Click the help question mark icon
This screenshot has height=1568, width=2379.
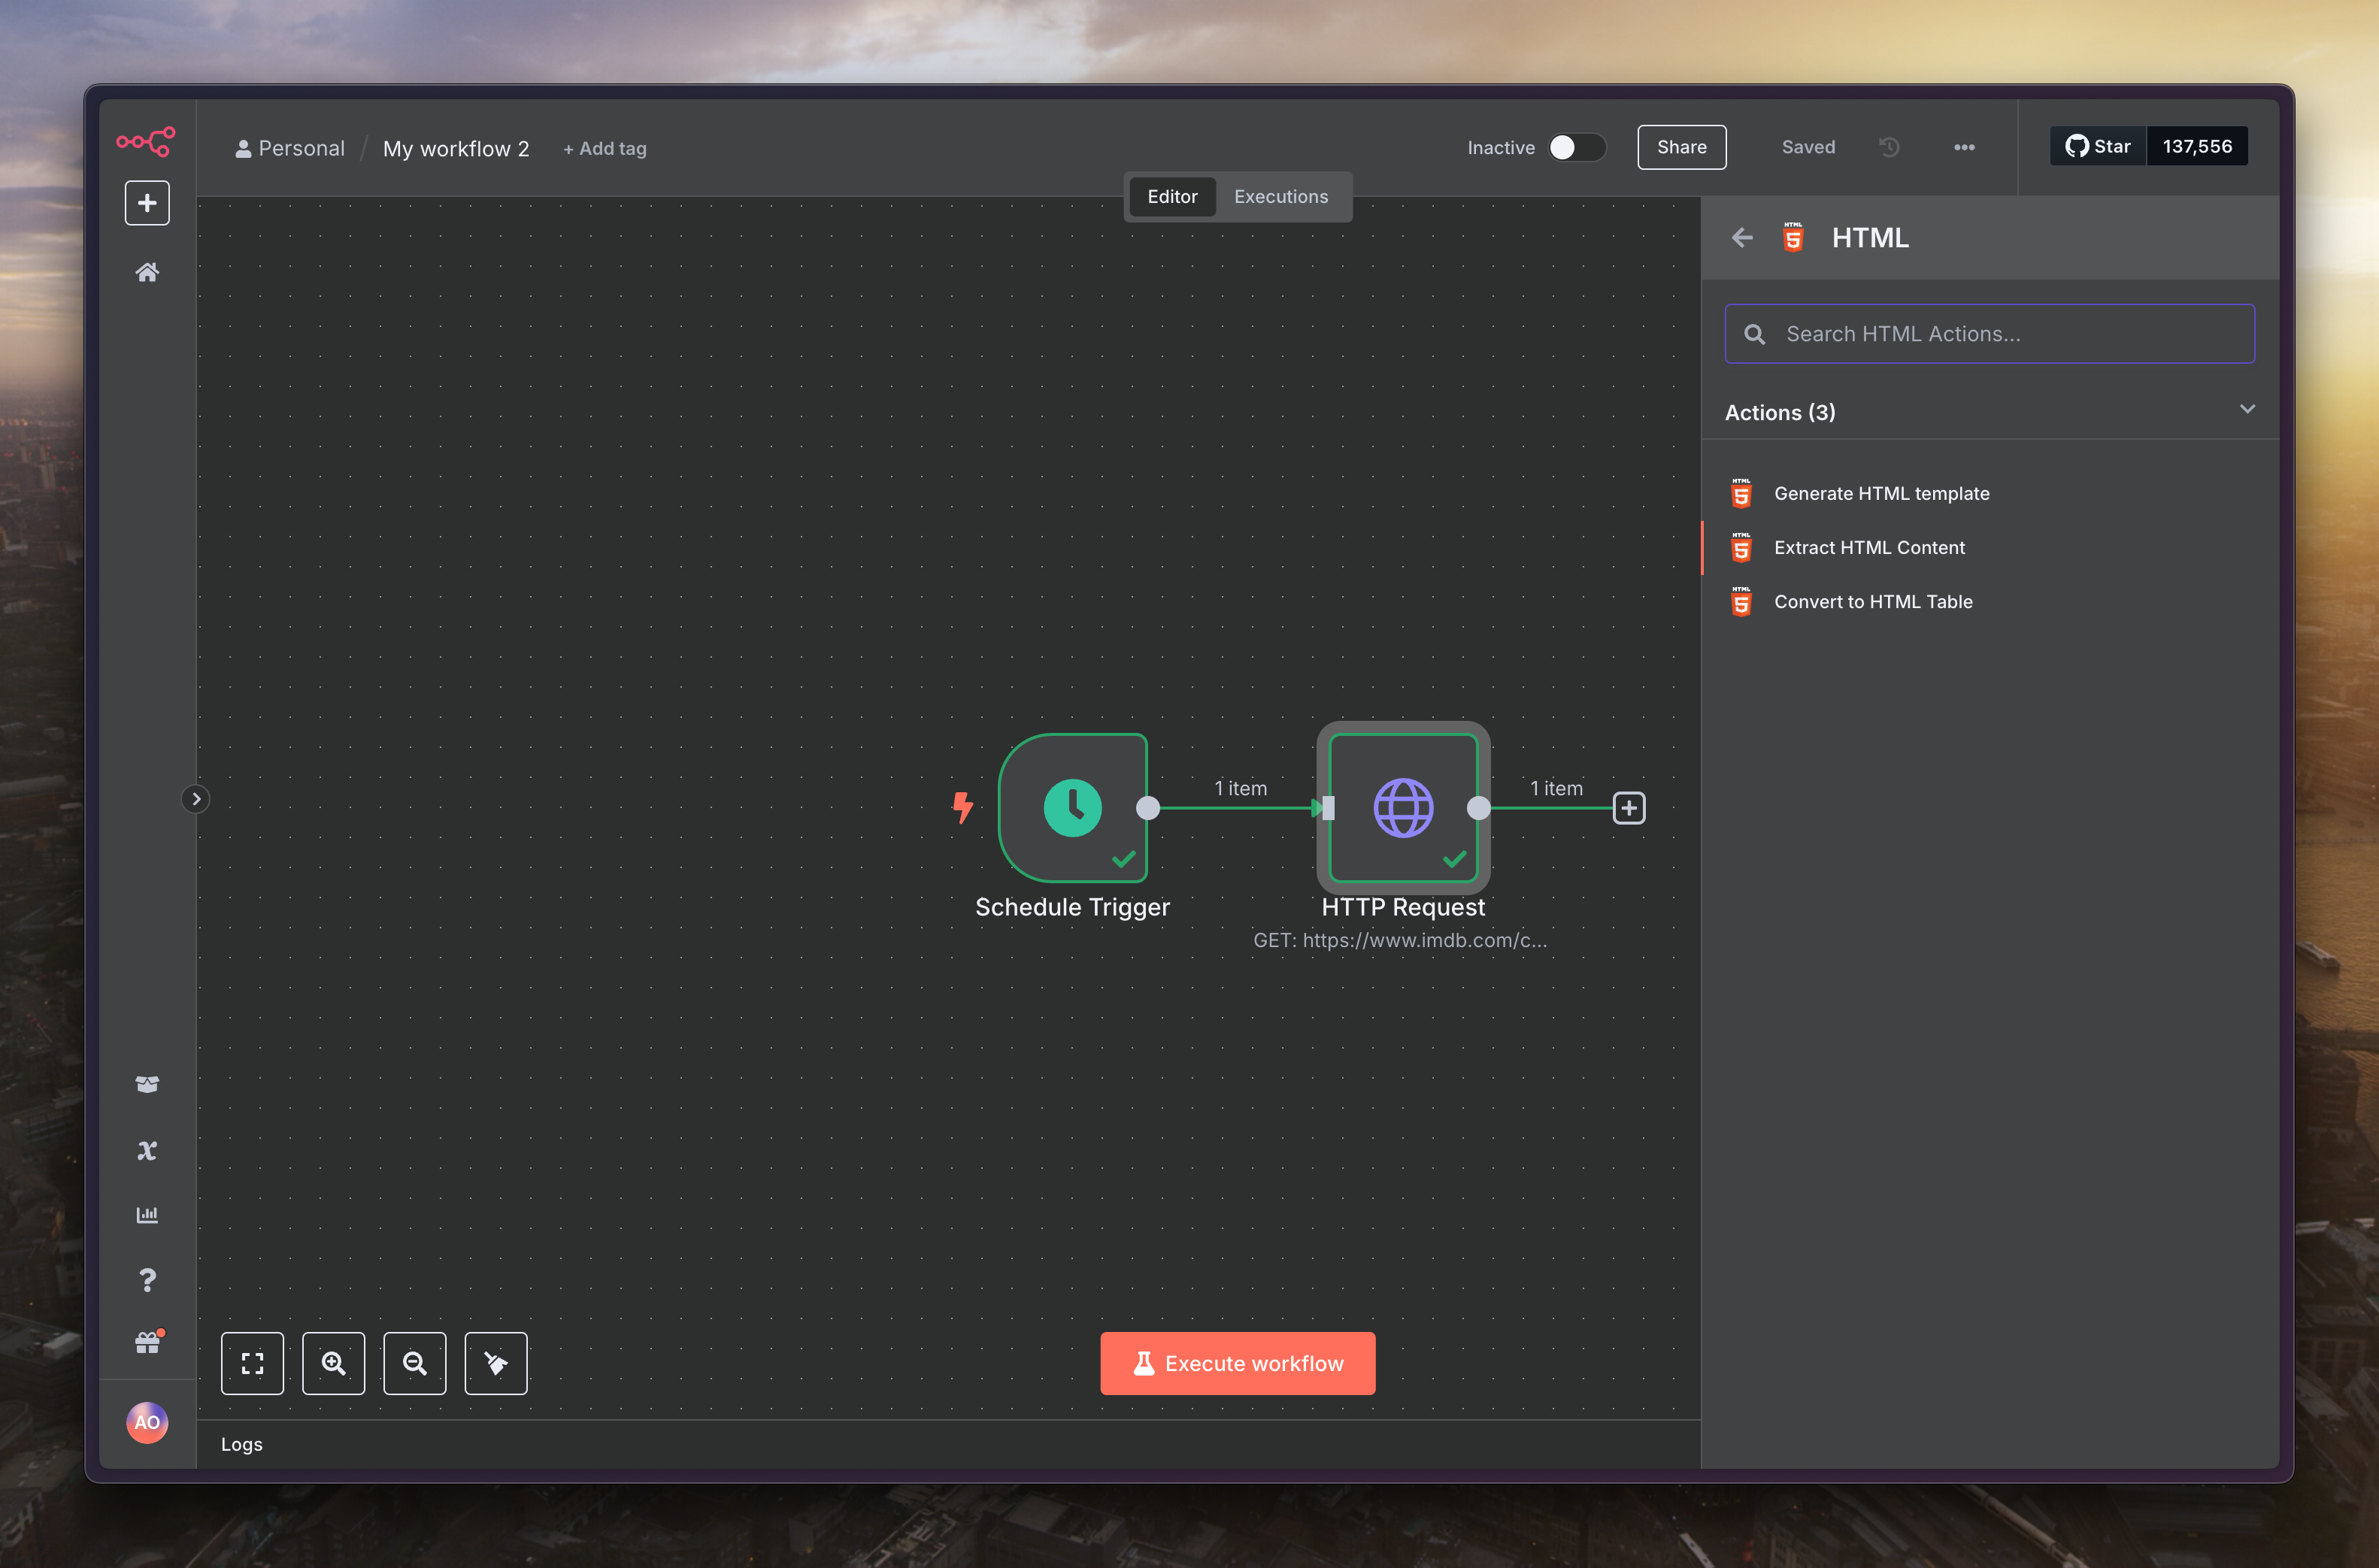147,1280
